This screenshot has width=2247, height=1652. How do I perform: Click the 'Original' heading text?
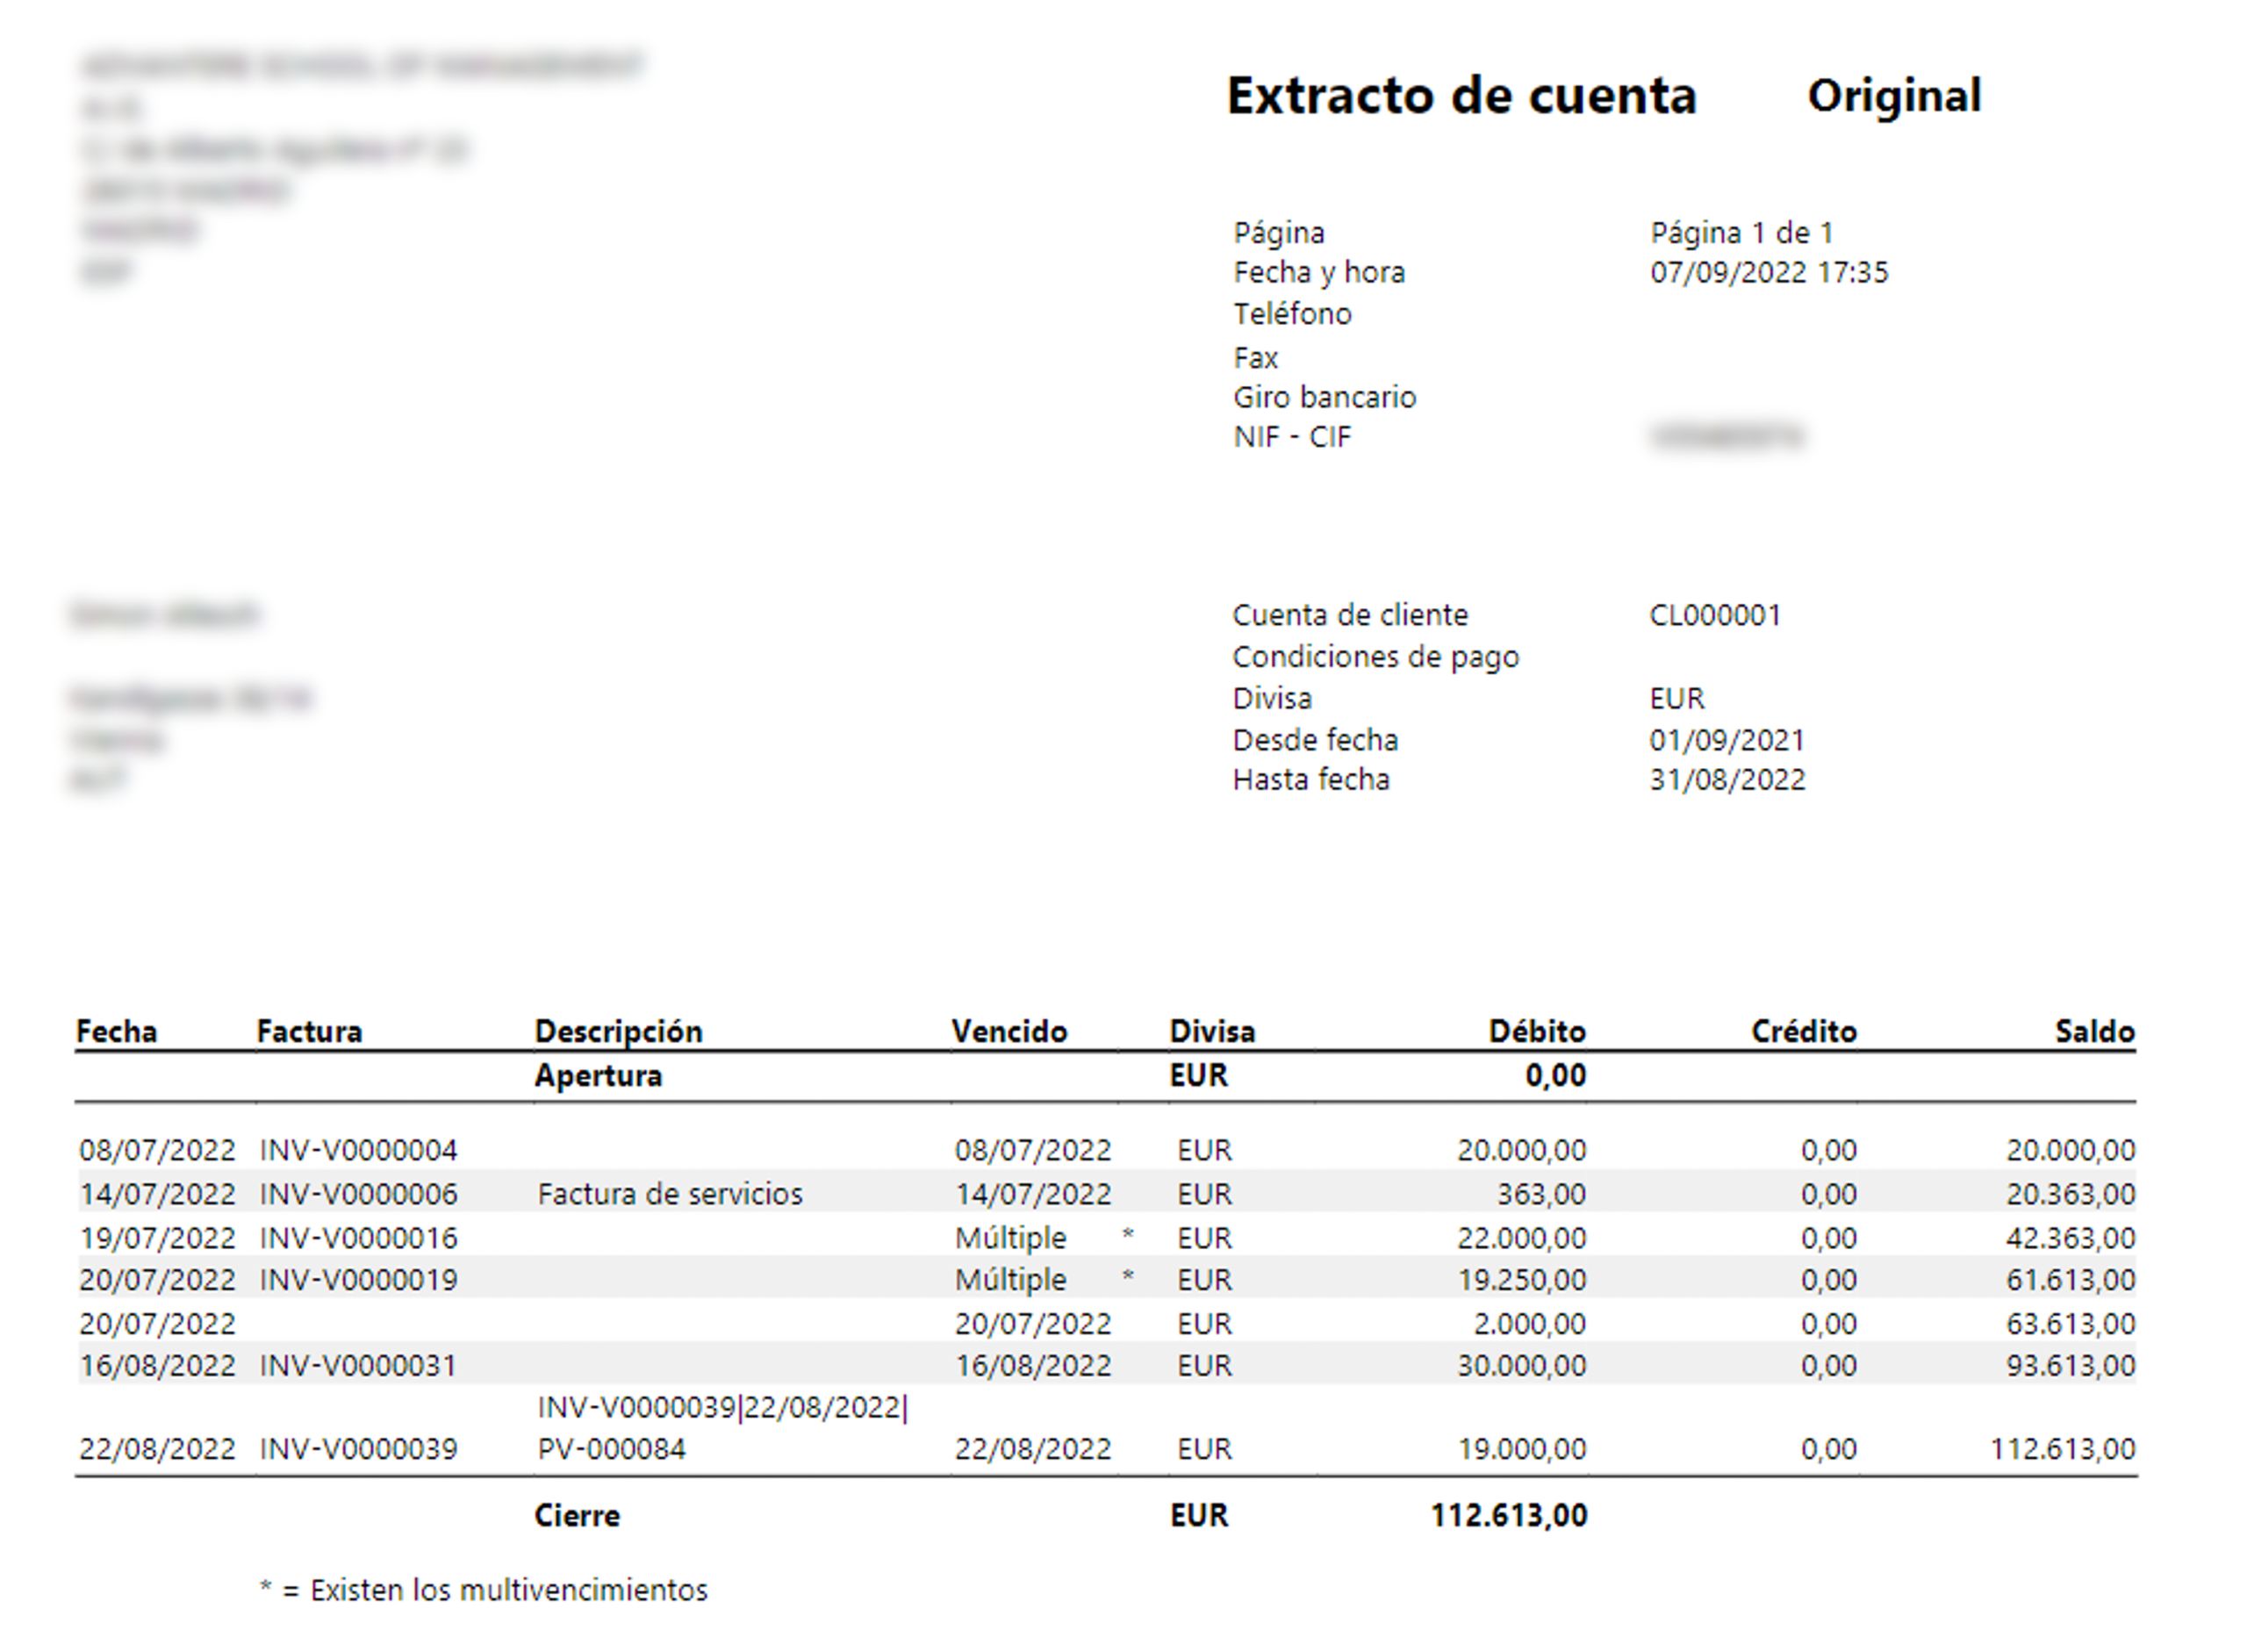(x=1894, y=97)
